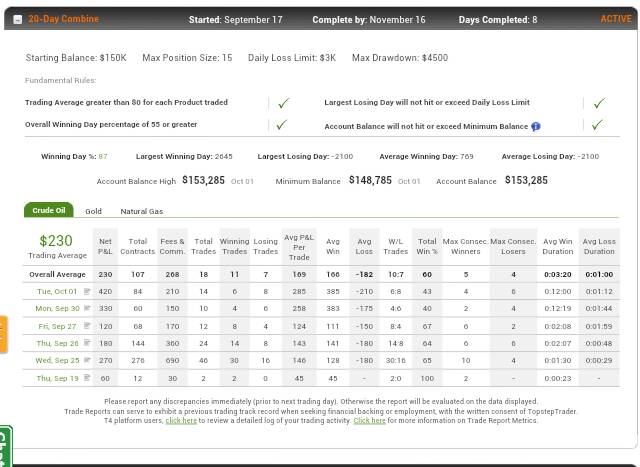Click 'click here' for T4 trading log
This screenshot has width=640, height=467.
tap(181, 420)
